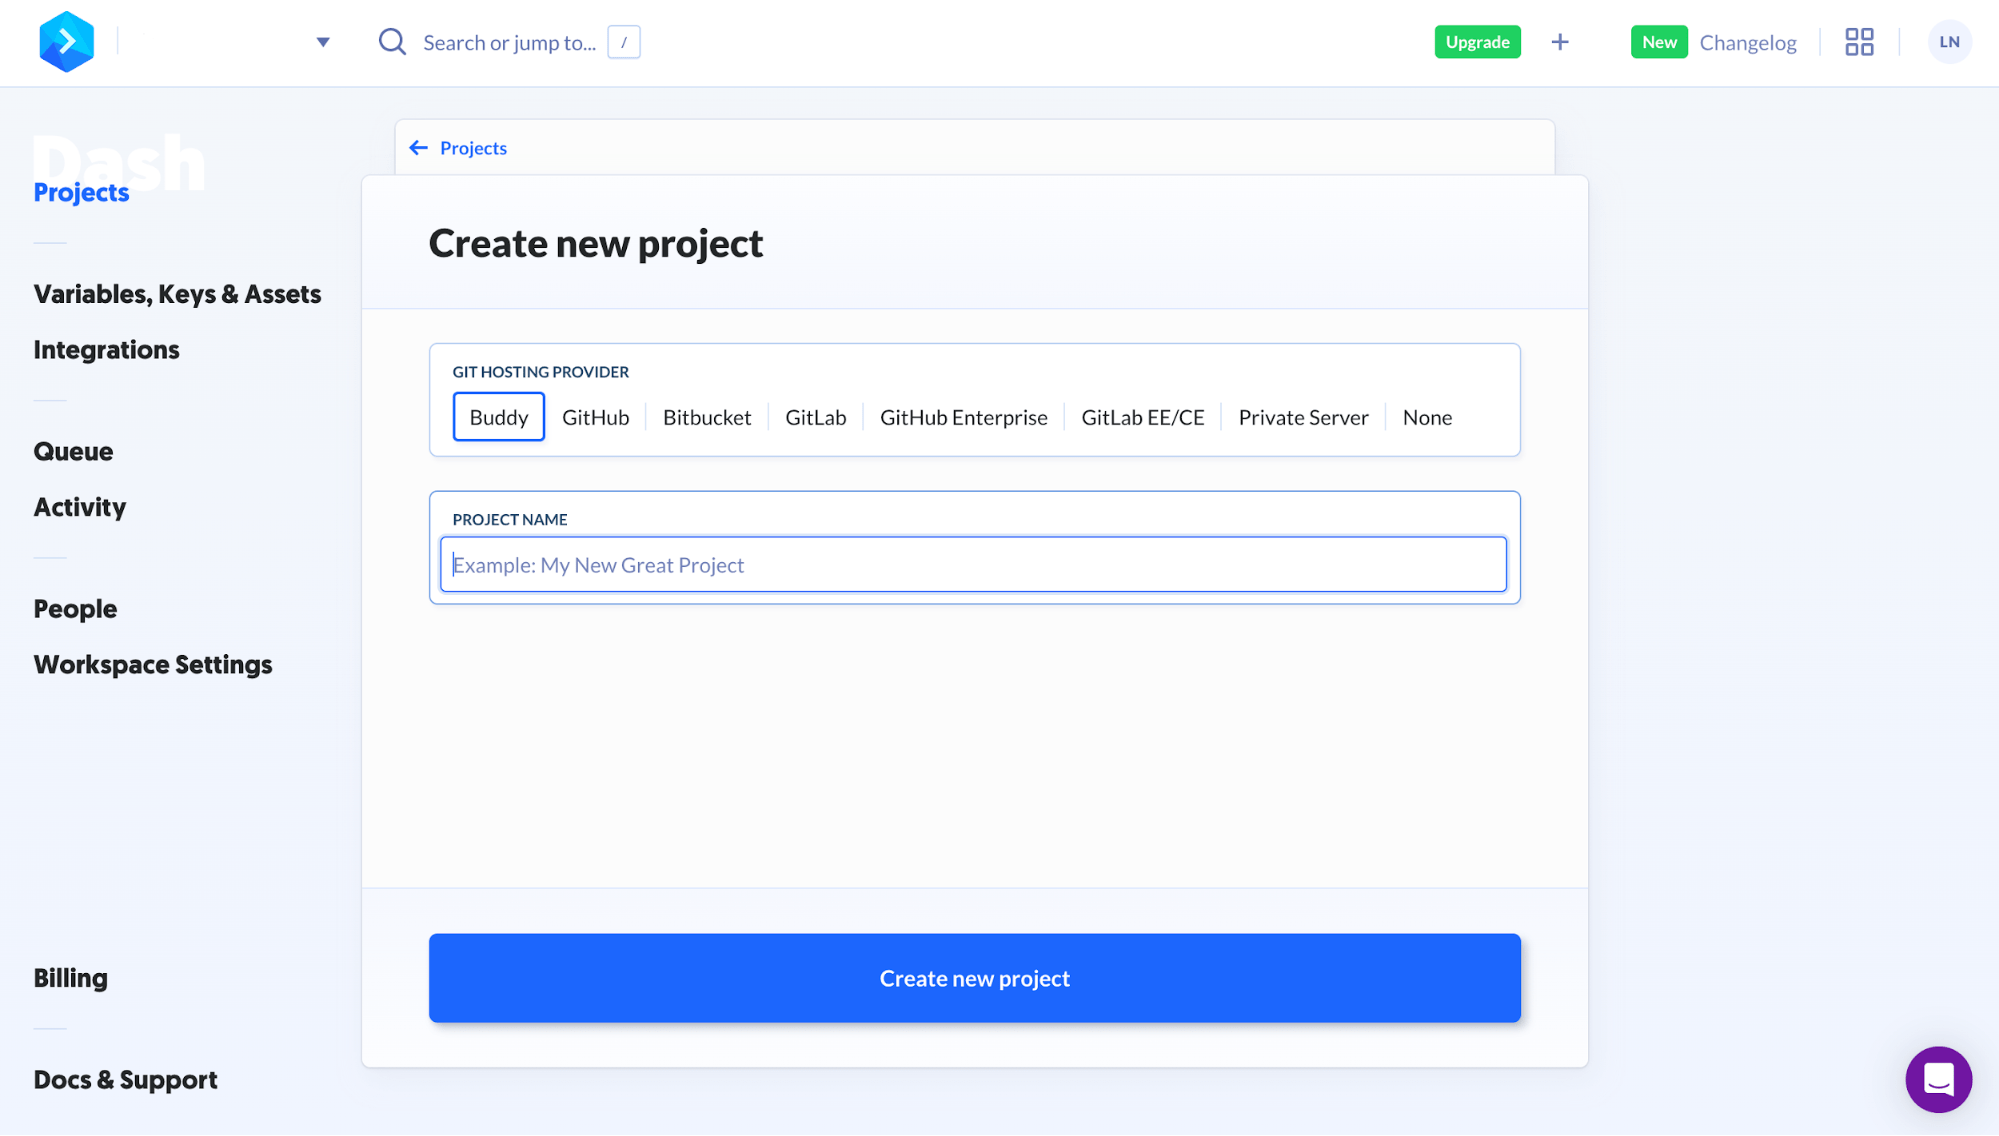
Task: Click the Buddy logo icon
Action: 66,41
